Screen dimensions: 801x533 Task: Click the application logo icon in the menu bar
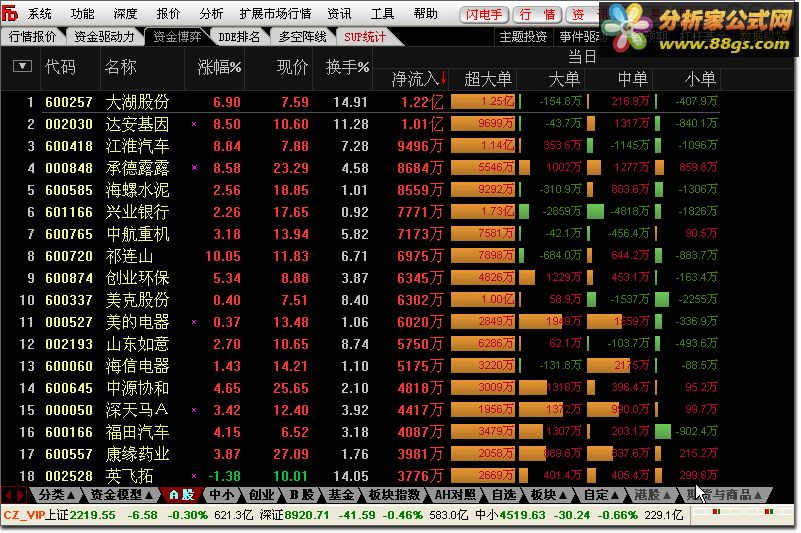click(x=10, y=13)
